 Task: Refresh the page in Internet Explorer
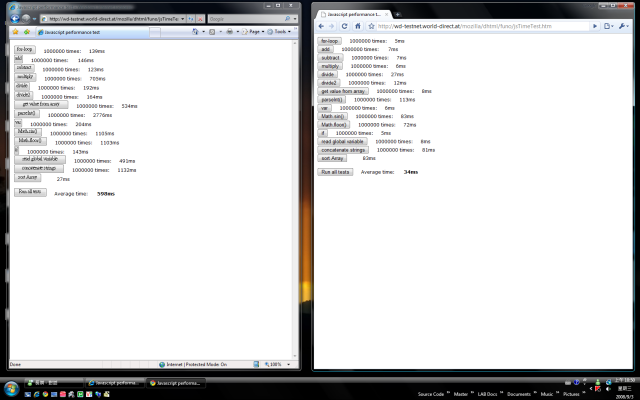pyautogui.click(x=191, y=19)
